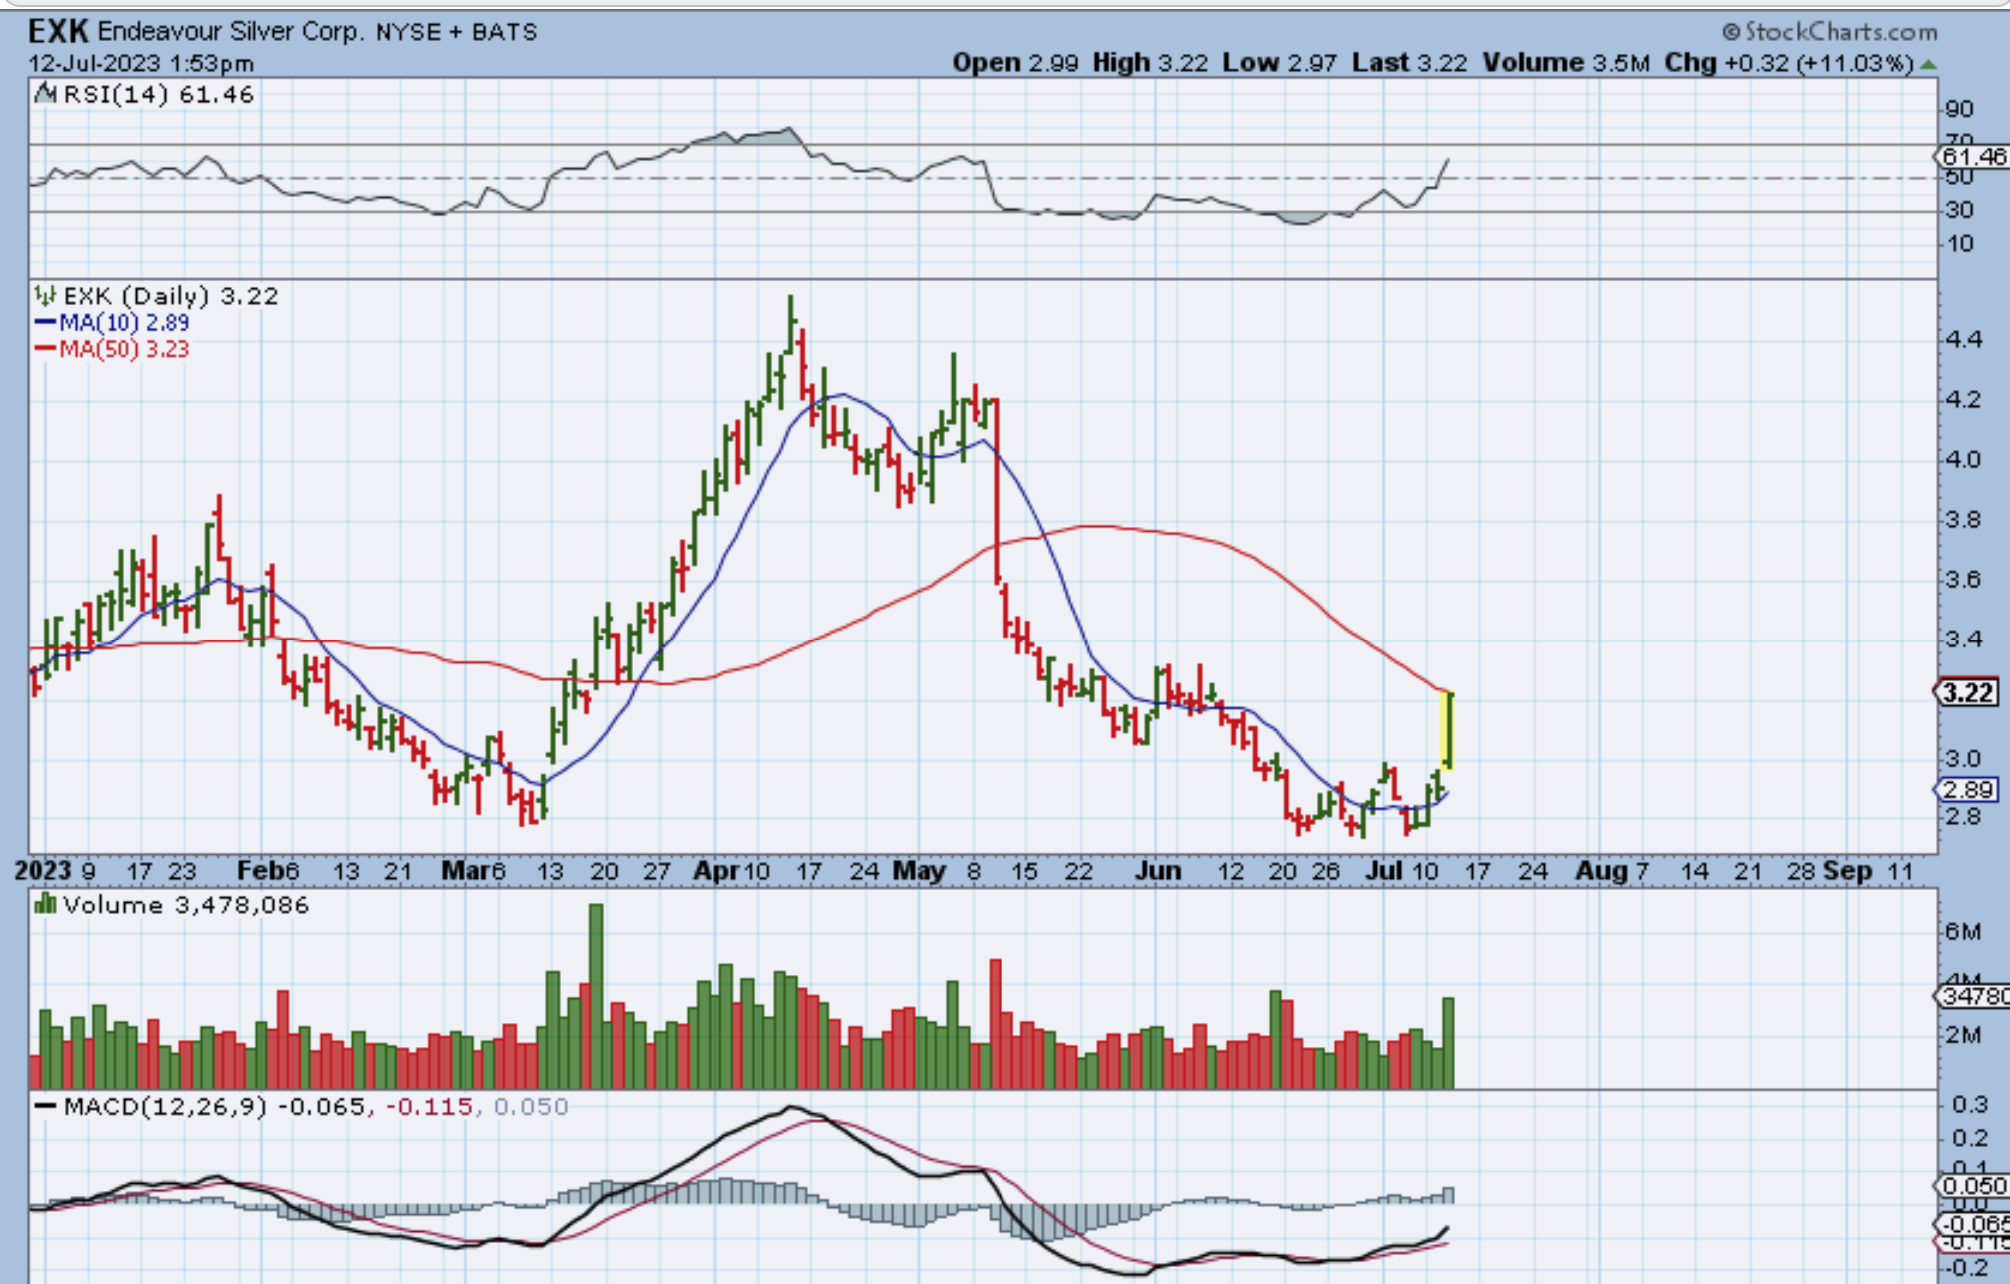Click the 3.22 last price tag on the price axis
Screen dimensions: 2010x1284
pos(1967,692)
